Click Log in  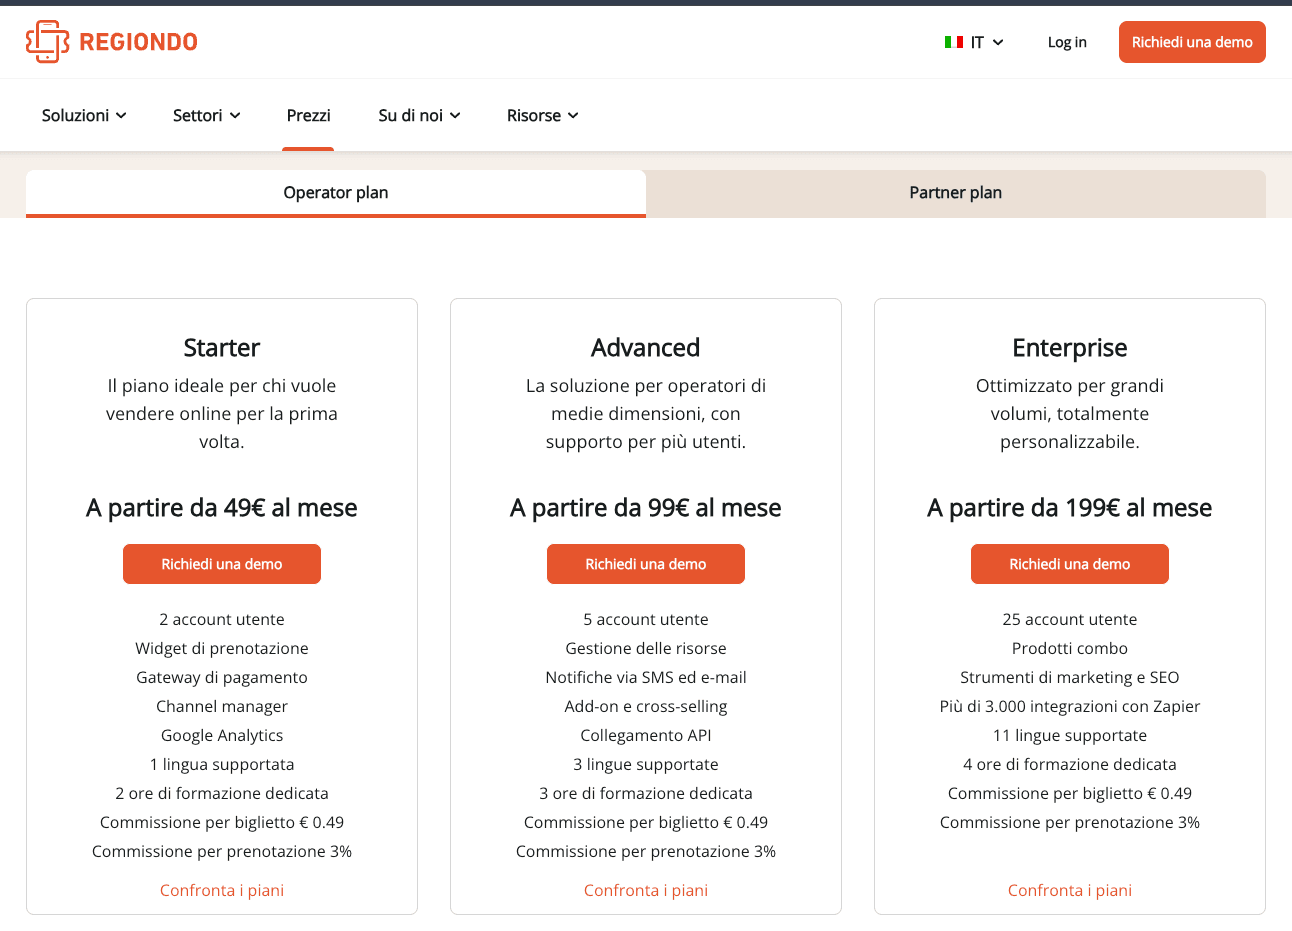1066,42
